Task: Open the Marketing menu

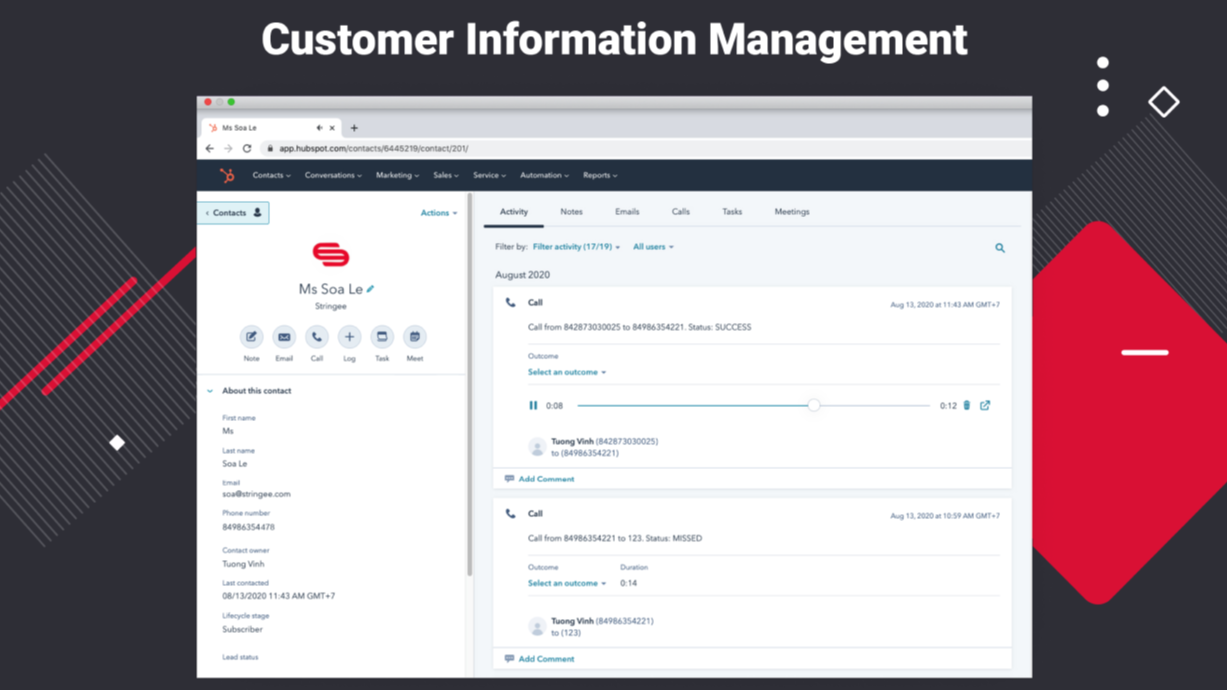Action: pos(396,175)
